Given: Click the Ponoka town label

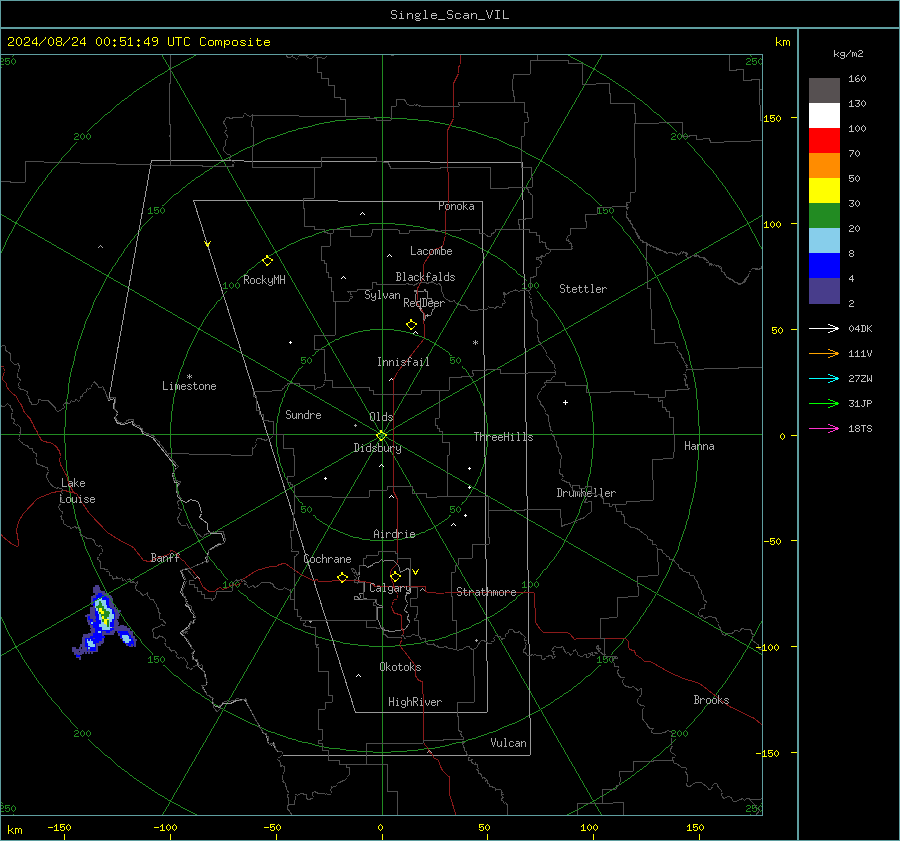Looking at the screenshot, I should pyautogui.click(x=456, y=206).
